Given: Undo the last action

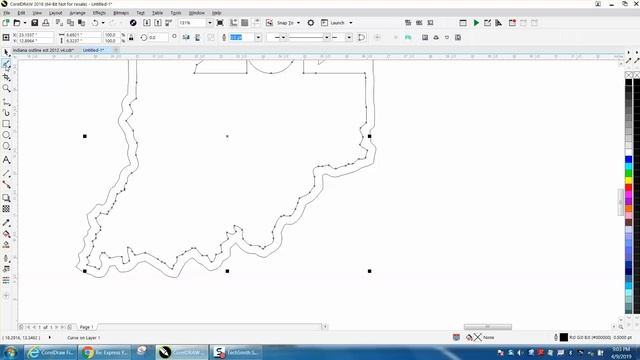Looking at the screenshot, I should coord(95,23).
